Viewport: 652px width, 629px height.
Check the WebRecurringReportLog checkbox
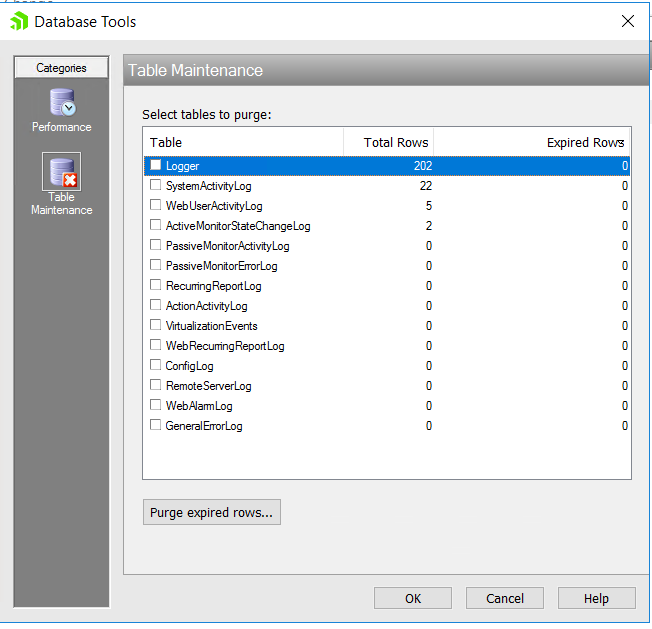(156, 345)
